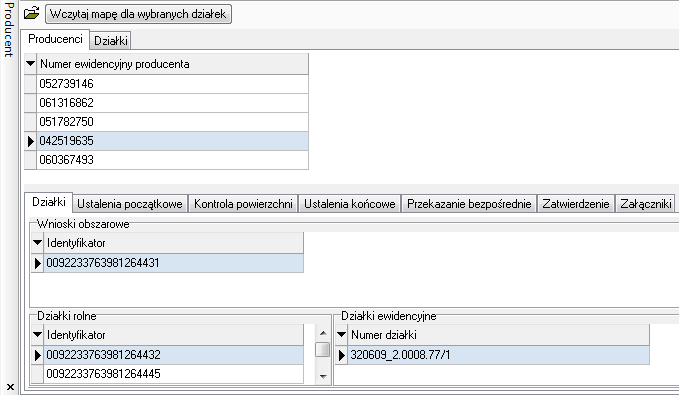This screenshot has width=679, height=395.
Task: Click Identyfikator header in Wnioski obszarowe
Action: coord(173,243)
